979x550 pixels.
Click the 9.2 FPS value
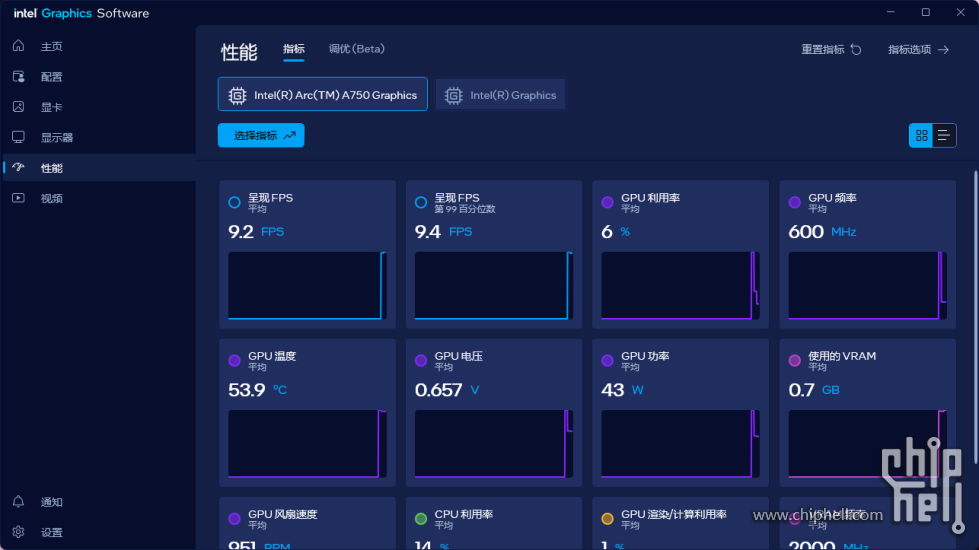pyautogui.click(x=256, y=232)
